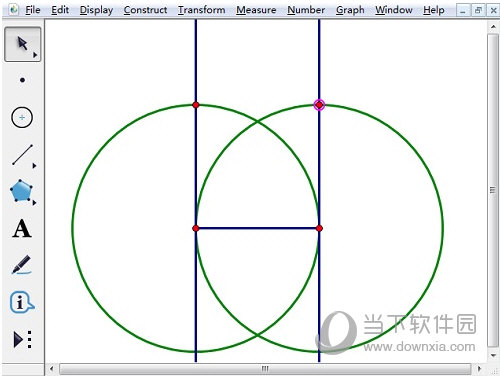Image resolution: width=500 pixels, height=376 pixels.
Task: Select the horizontal segment between the centers
Action: click(257, 228)
